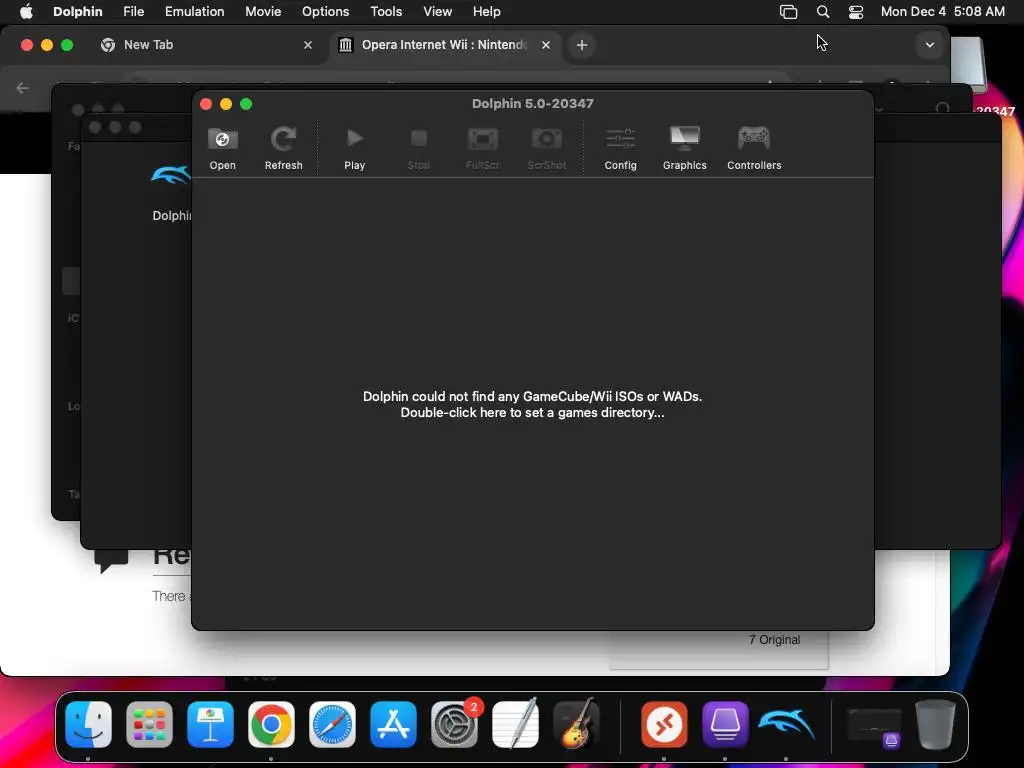The height and width of the screenshot is (768, 1024).
Task: Open the Controllers settings
Action: coord(754,148)
